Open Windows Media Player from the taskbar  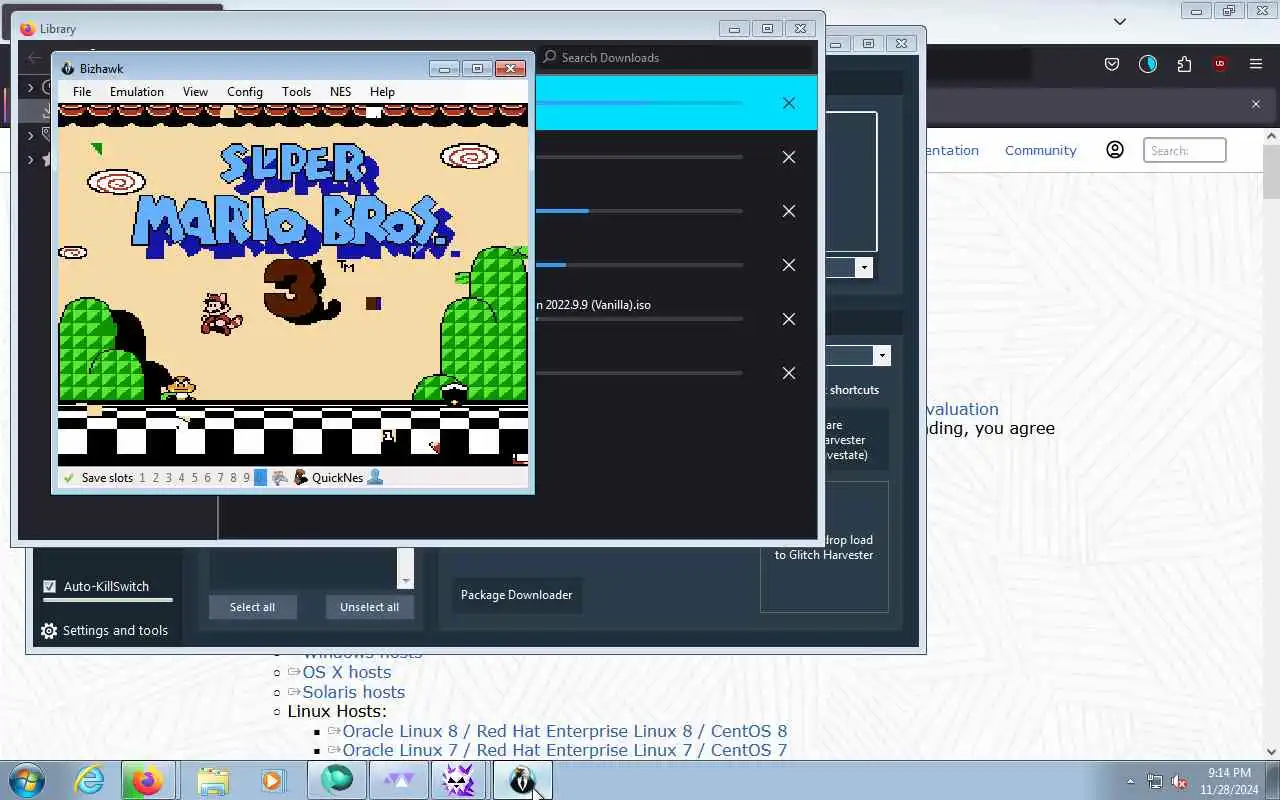272,780
